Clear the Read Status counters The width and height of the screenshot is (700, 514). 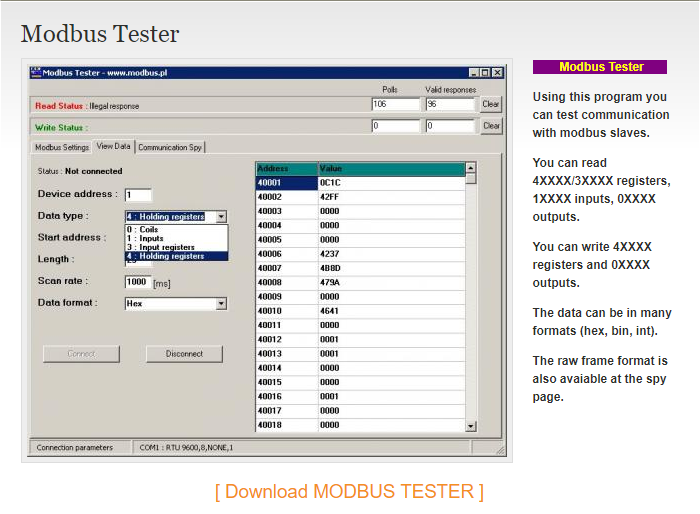490,104
